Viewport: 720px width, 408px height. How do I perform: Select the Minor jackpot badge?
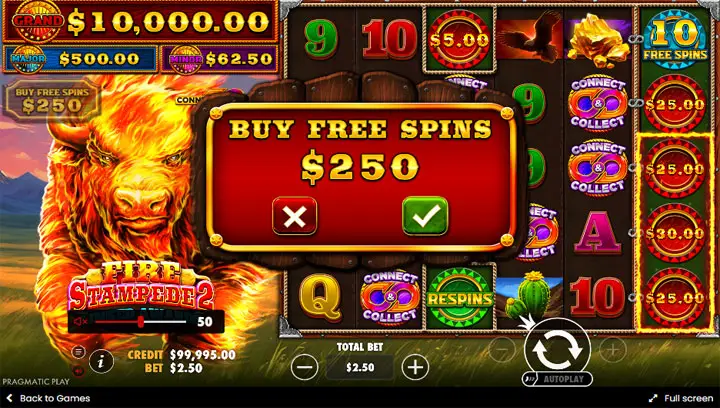point(186,59)
